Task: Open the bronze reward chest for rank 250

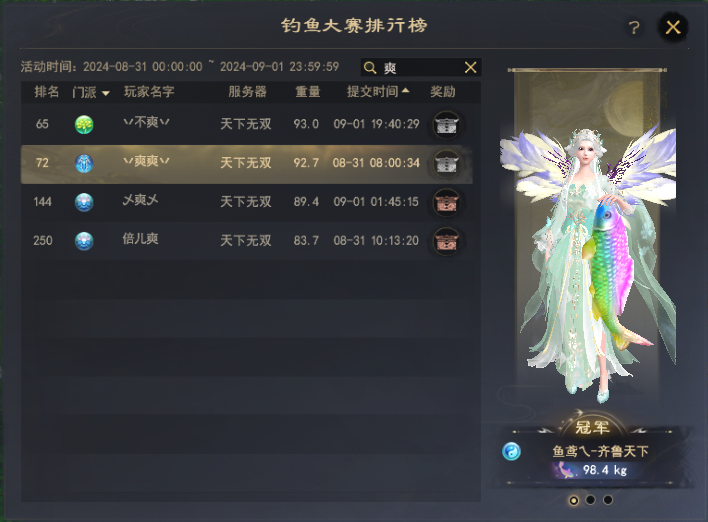Action: tap(446, 241)
